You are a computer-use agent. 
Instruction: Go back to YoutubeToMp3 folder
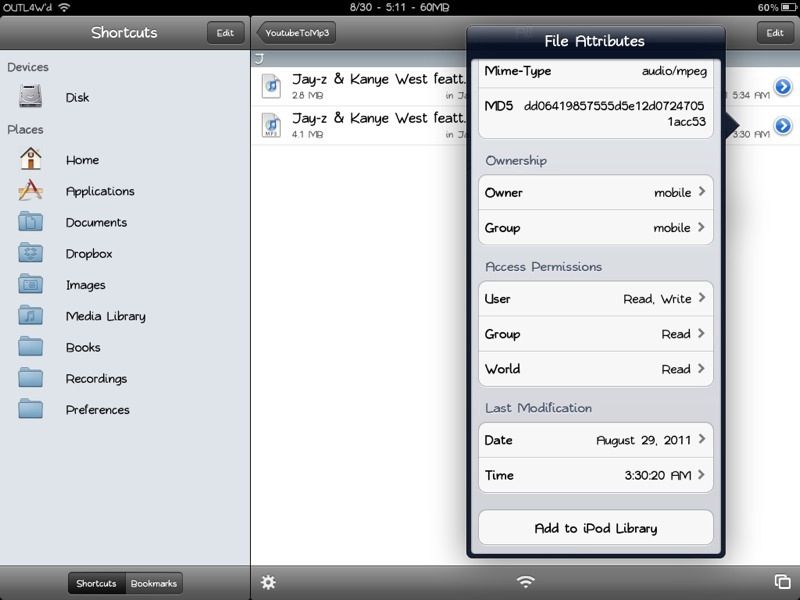296,33
